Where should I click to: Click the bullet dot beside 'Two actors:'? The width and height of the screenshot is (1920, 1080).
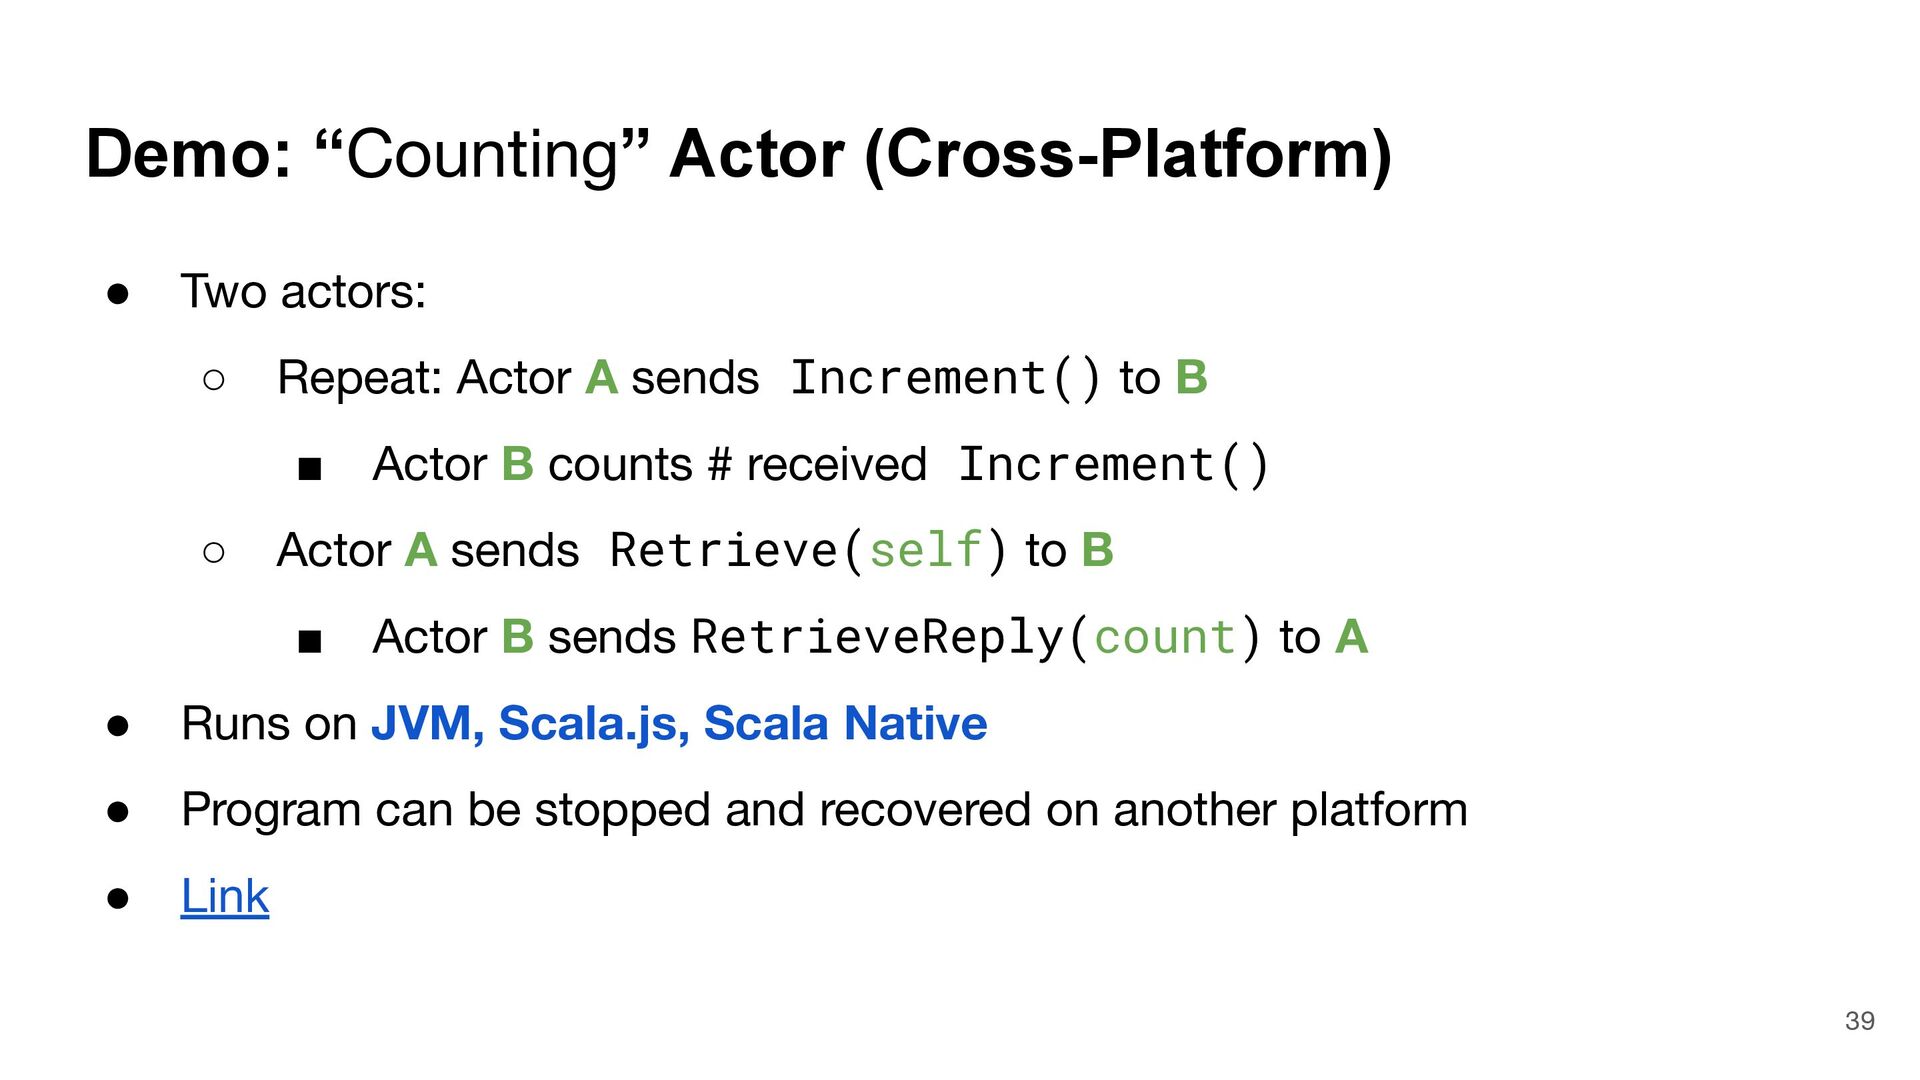(x=118, y=294)
